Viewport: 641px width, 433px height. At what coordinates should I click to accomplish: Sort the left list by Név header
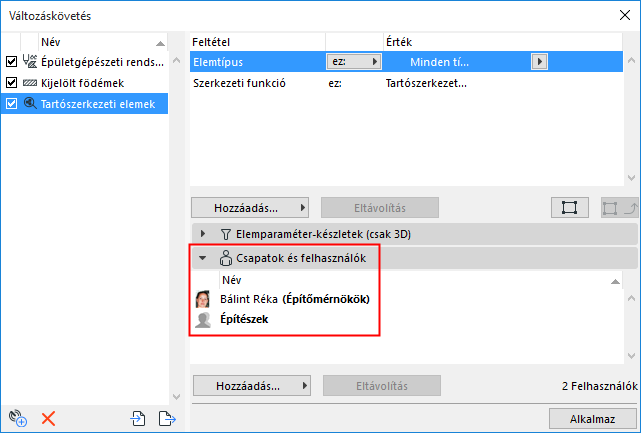[102, 42]
